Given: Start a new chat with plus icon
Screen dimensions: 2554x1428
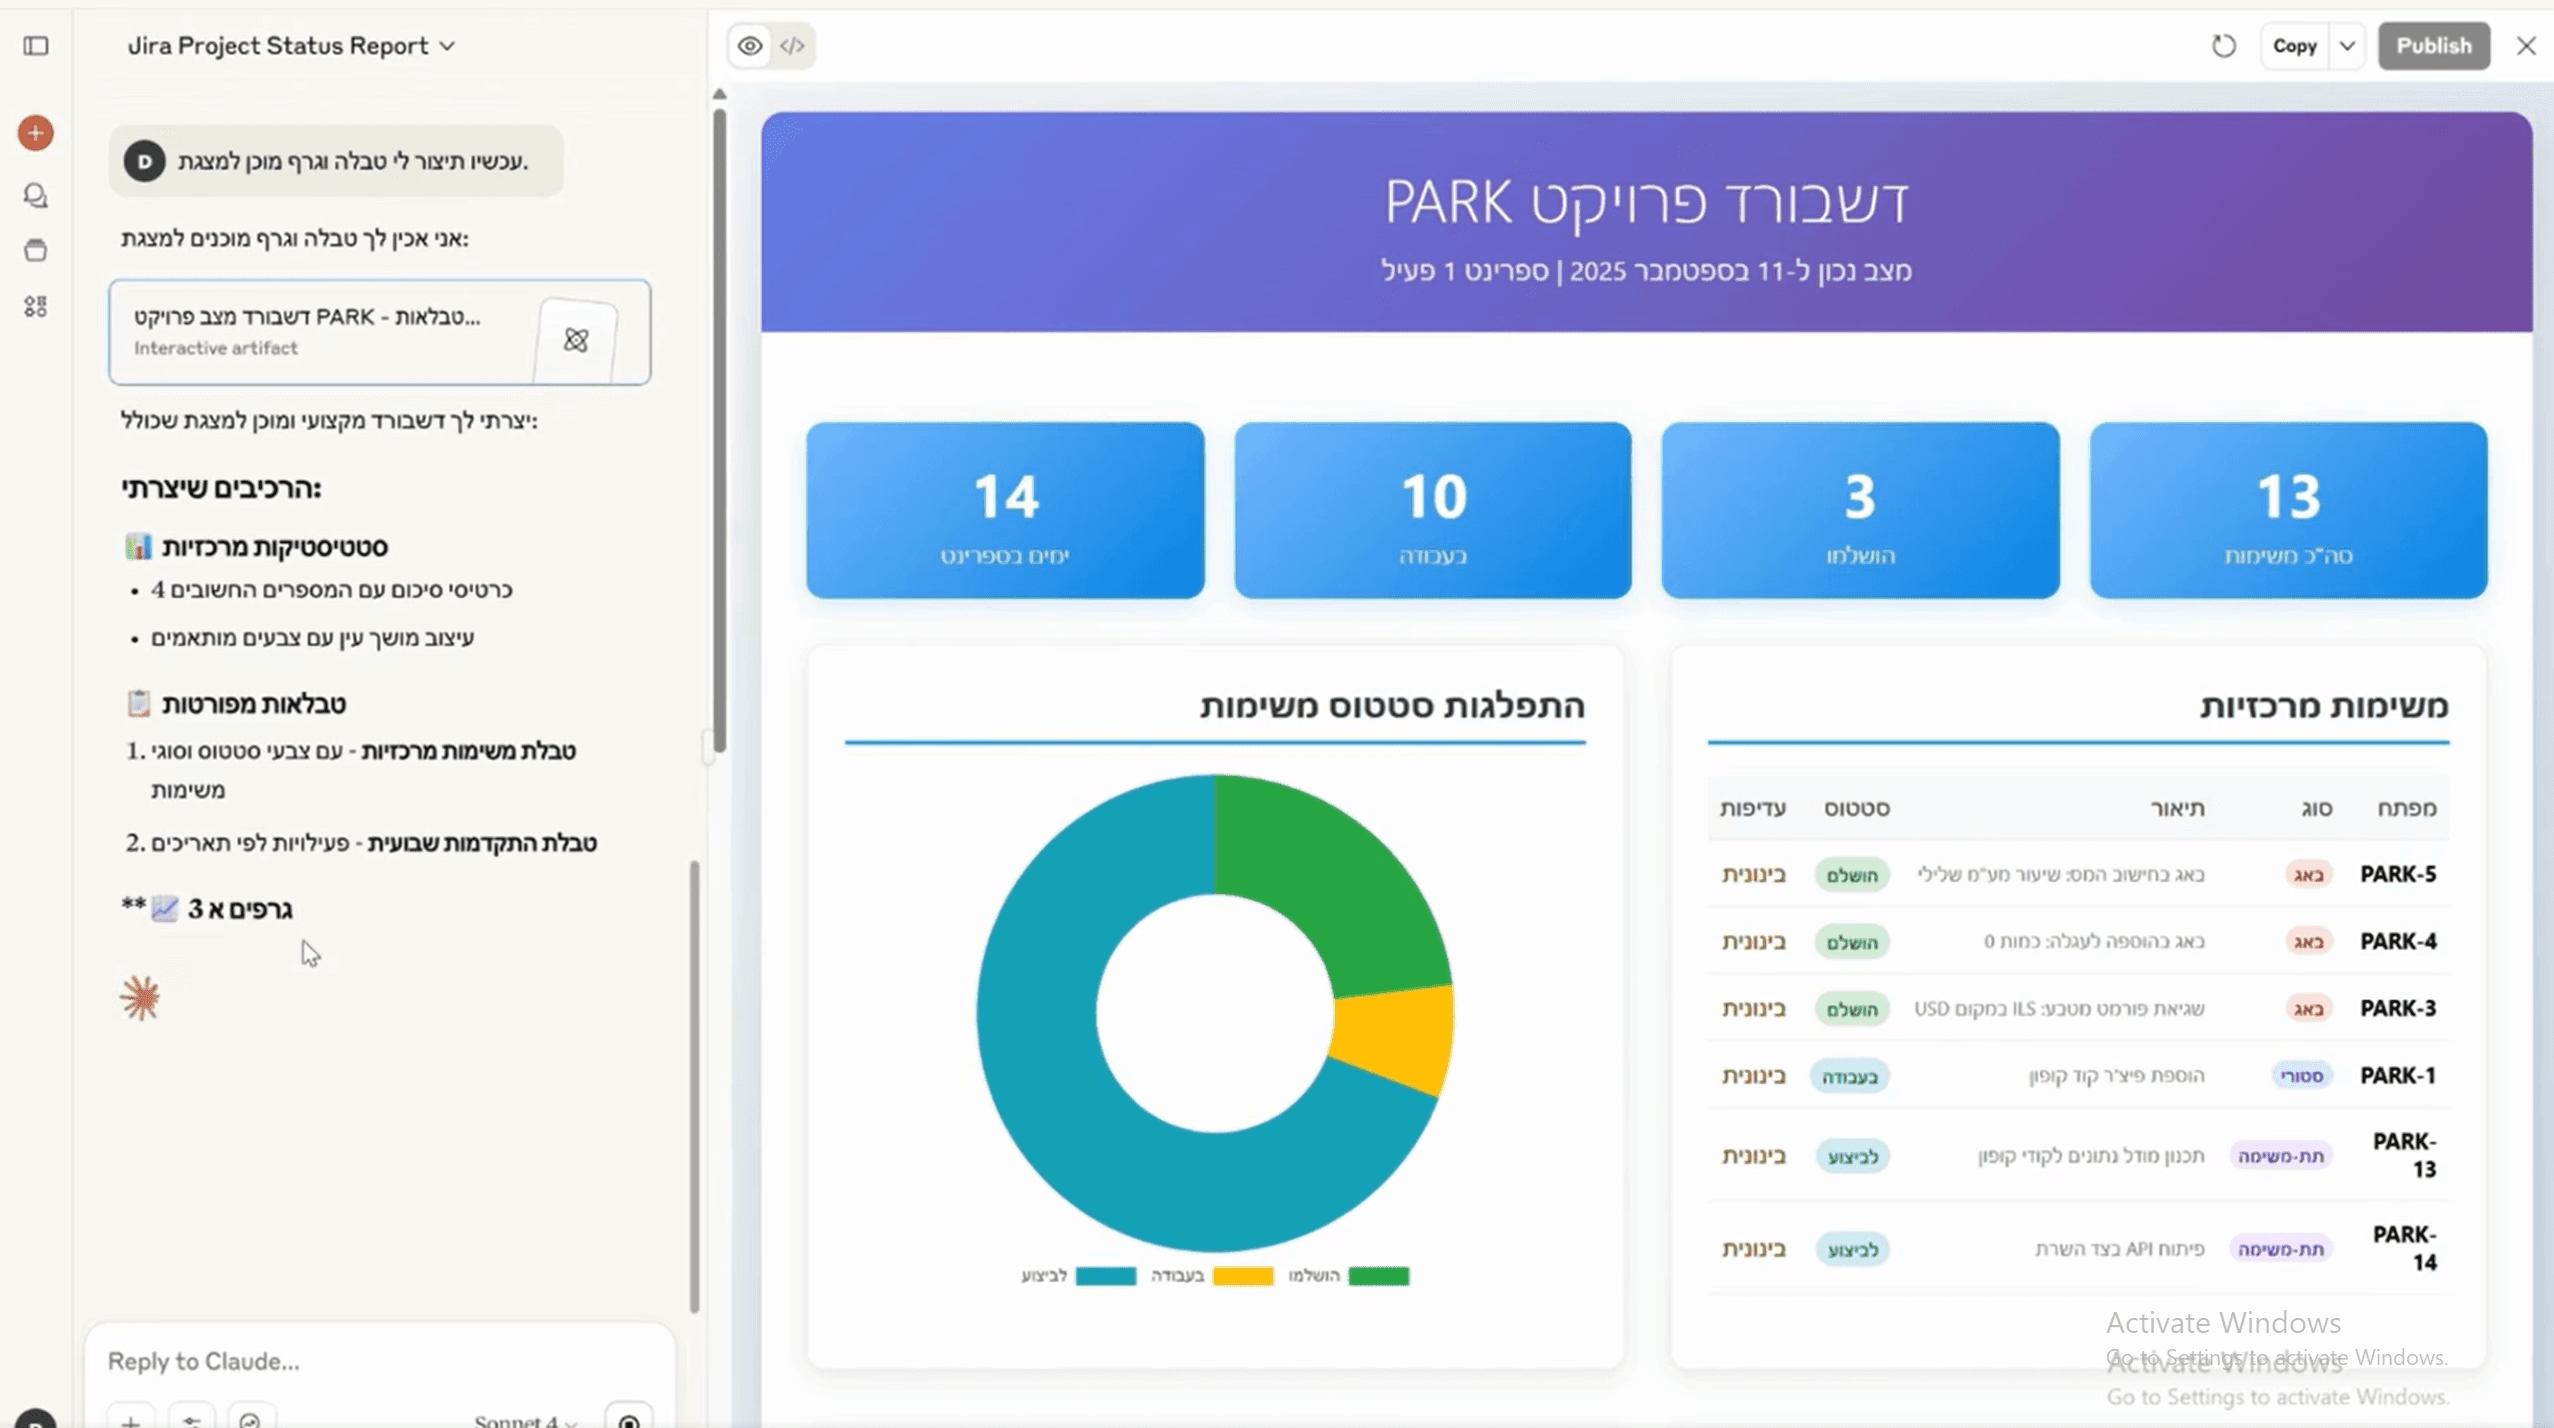Looking at the screenshot, I should (36, 133).
